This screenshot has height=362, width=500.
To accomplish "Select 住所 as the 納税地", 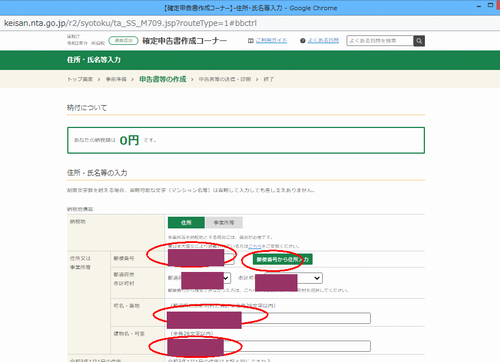I will (186, 223).
